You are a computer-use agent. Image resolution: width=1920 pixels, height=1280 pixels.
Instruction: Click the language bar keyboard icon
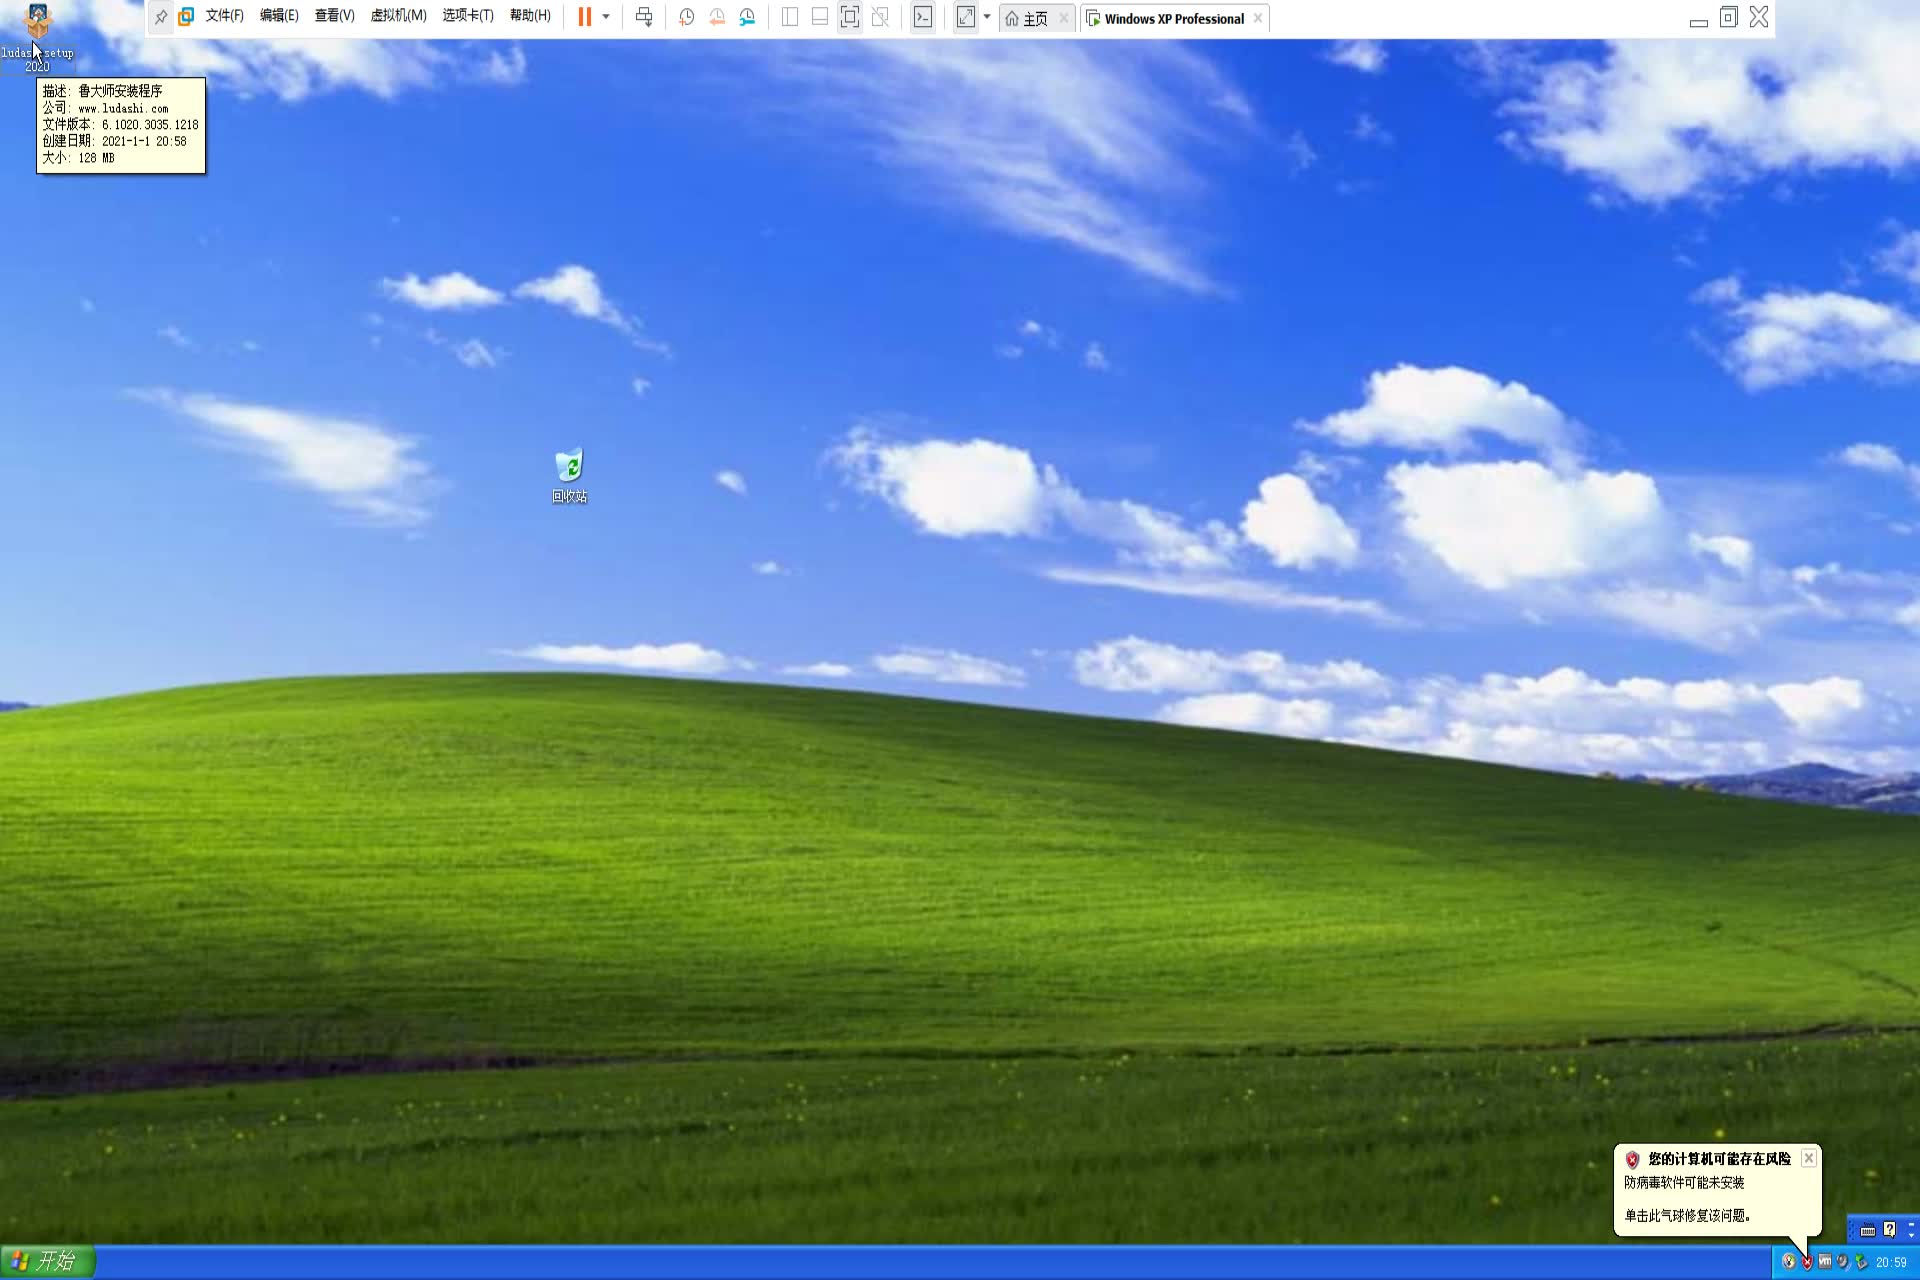[1867, 1230]
